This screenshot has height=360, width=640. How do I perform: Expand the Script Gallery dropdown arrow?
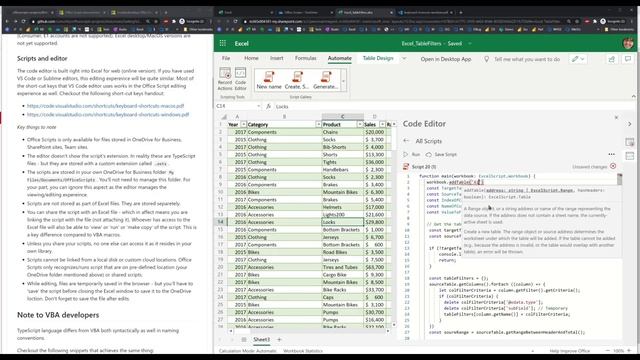pyautogui.click(x=343, y=80)
